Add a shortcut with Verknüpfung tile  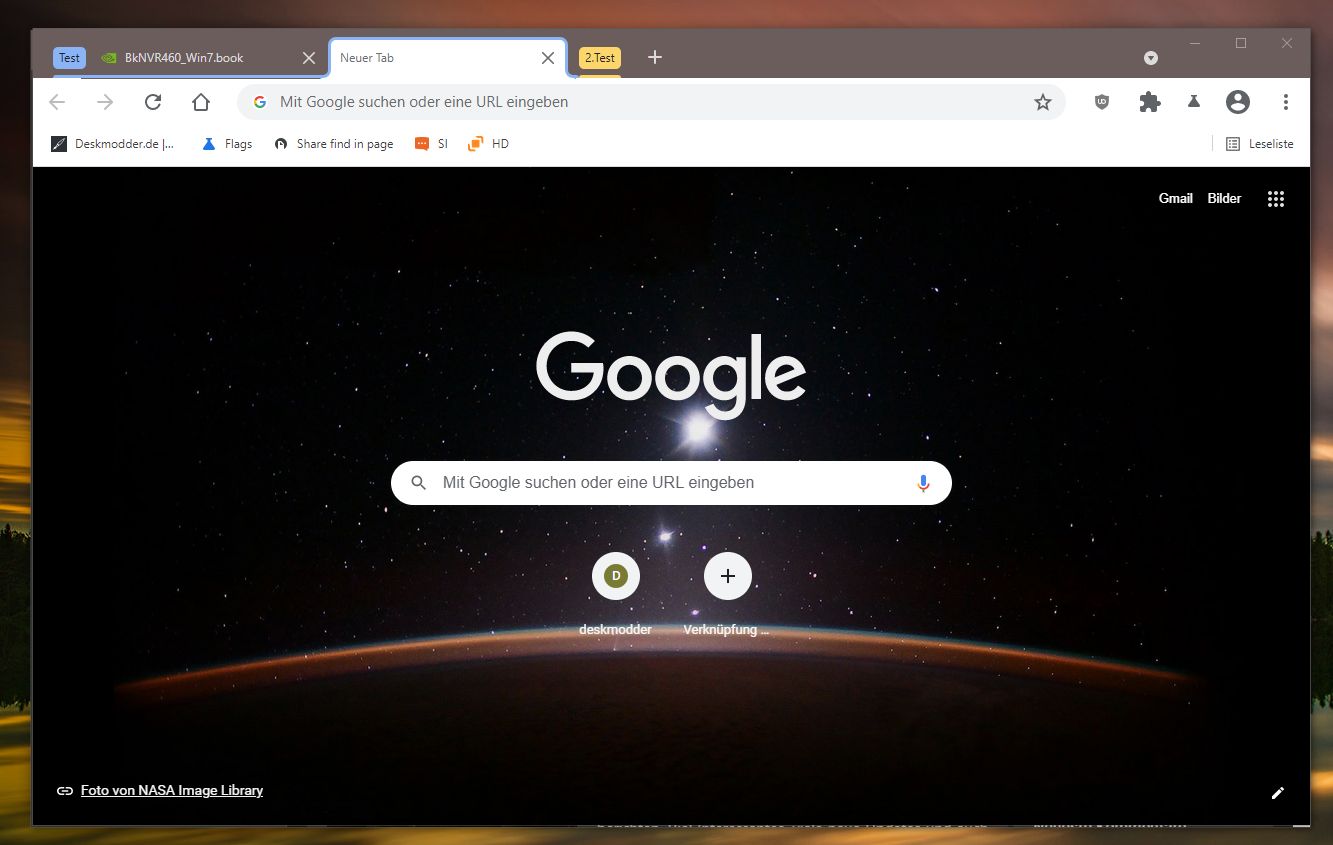(x=727, y=594)
